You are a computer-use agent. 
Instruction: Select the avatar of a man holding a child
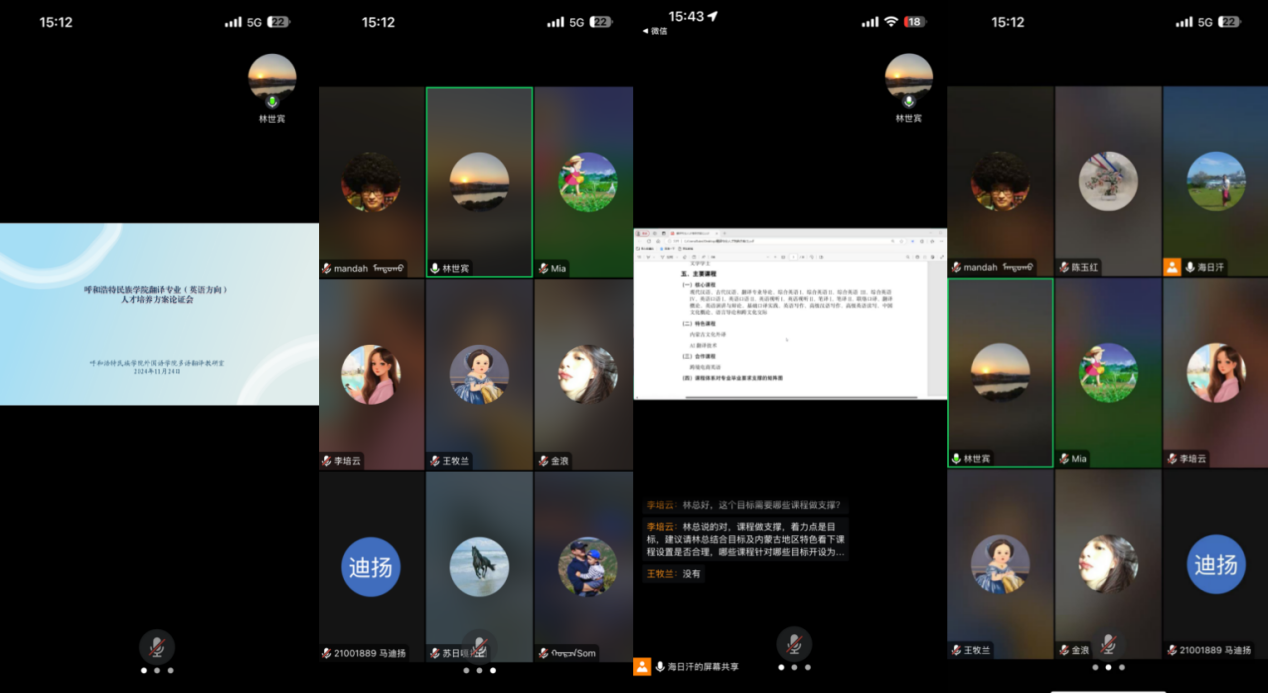pyautogui.click(x=587, y=566)
